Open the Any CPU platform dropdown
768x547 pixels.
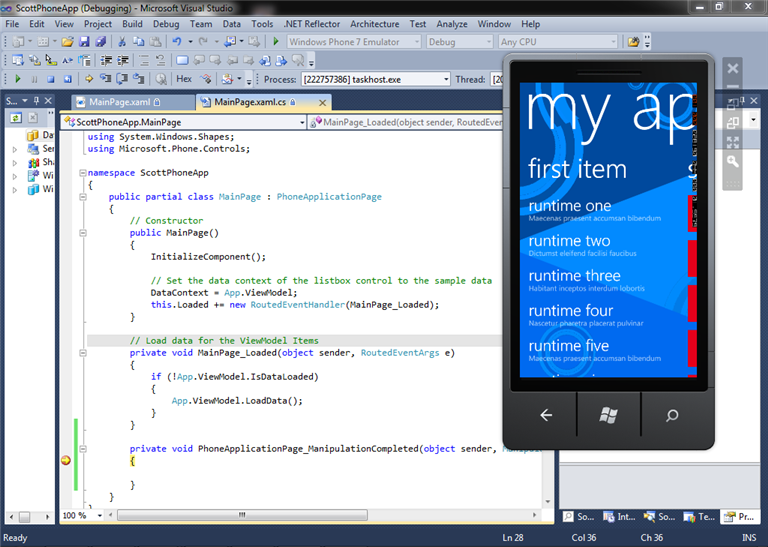613,42
